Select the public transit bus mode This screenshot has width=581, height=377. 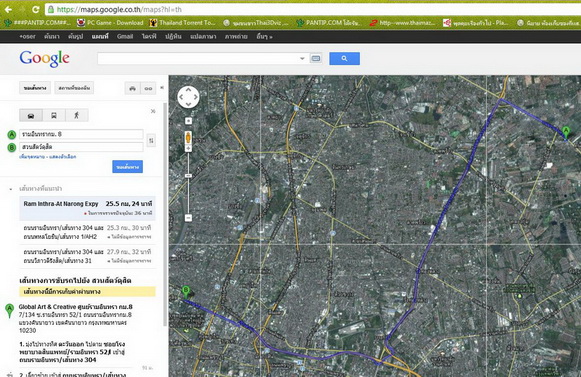click(x=54, y=115)
